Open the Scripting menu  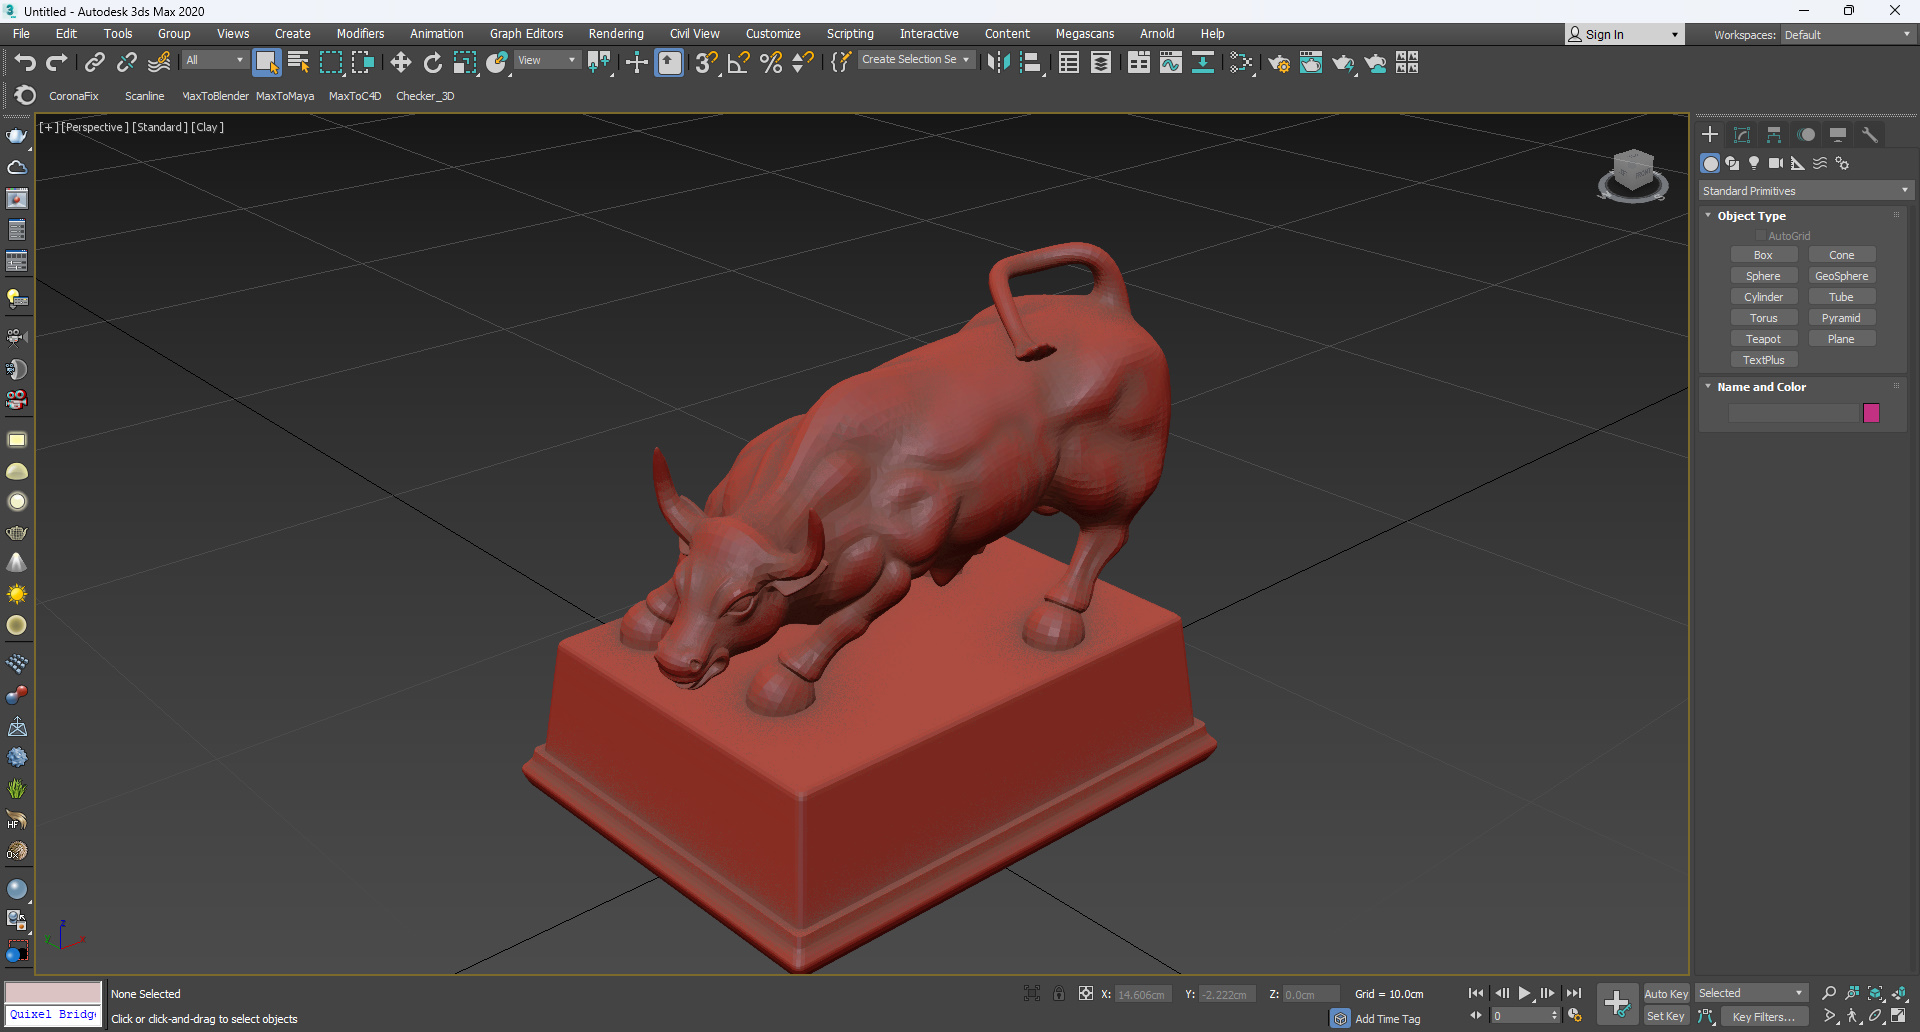[x=850, y=34]
